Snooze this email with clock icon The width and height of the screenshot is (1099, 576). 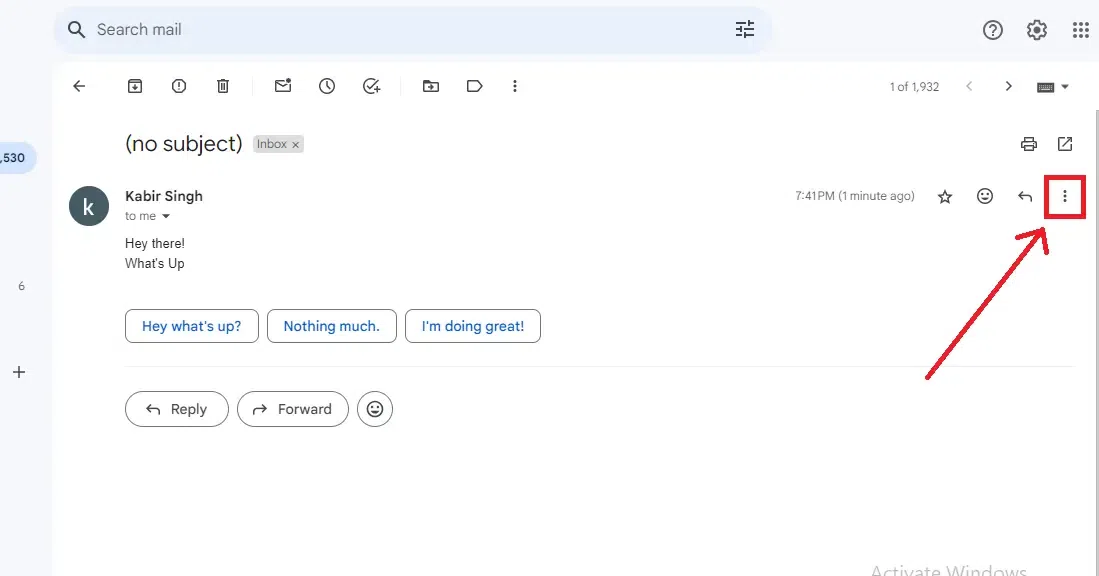327,87
